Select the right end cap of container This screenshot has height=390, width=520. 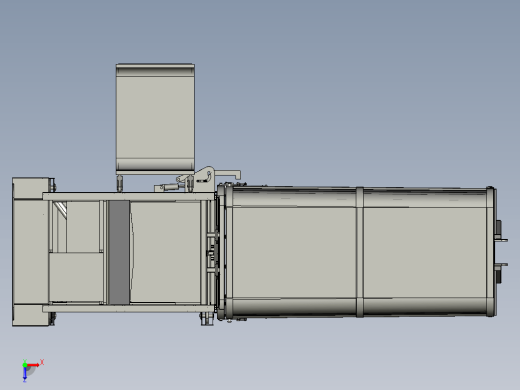492,252
